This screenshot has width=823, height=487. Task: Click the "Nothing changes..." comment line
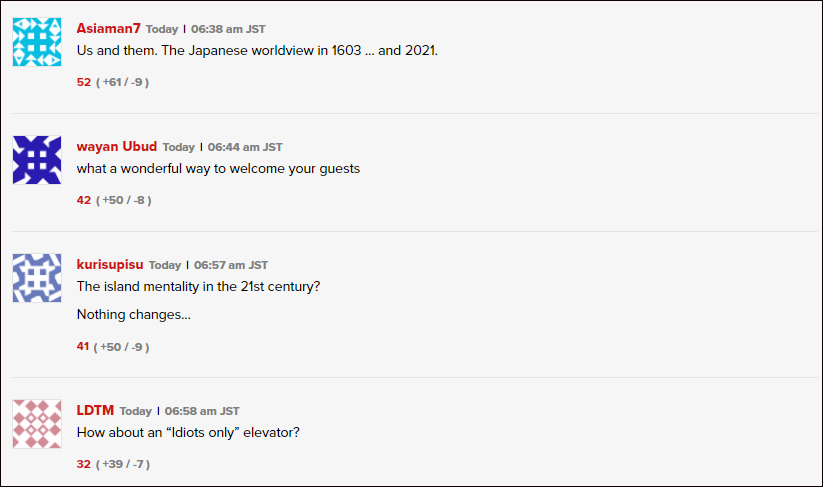pos(133,315)
